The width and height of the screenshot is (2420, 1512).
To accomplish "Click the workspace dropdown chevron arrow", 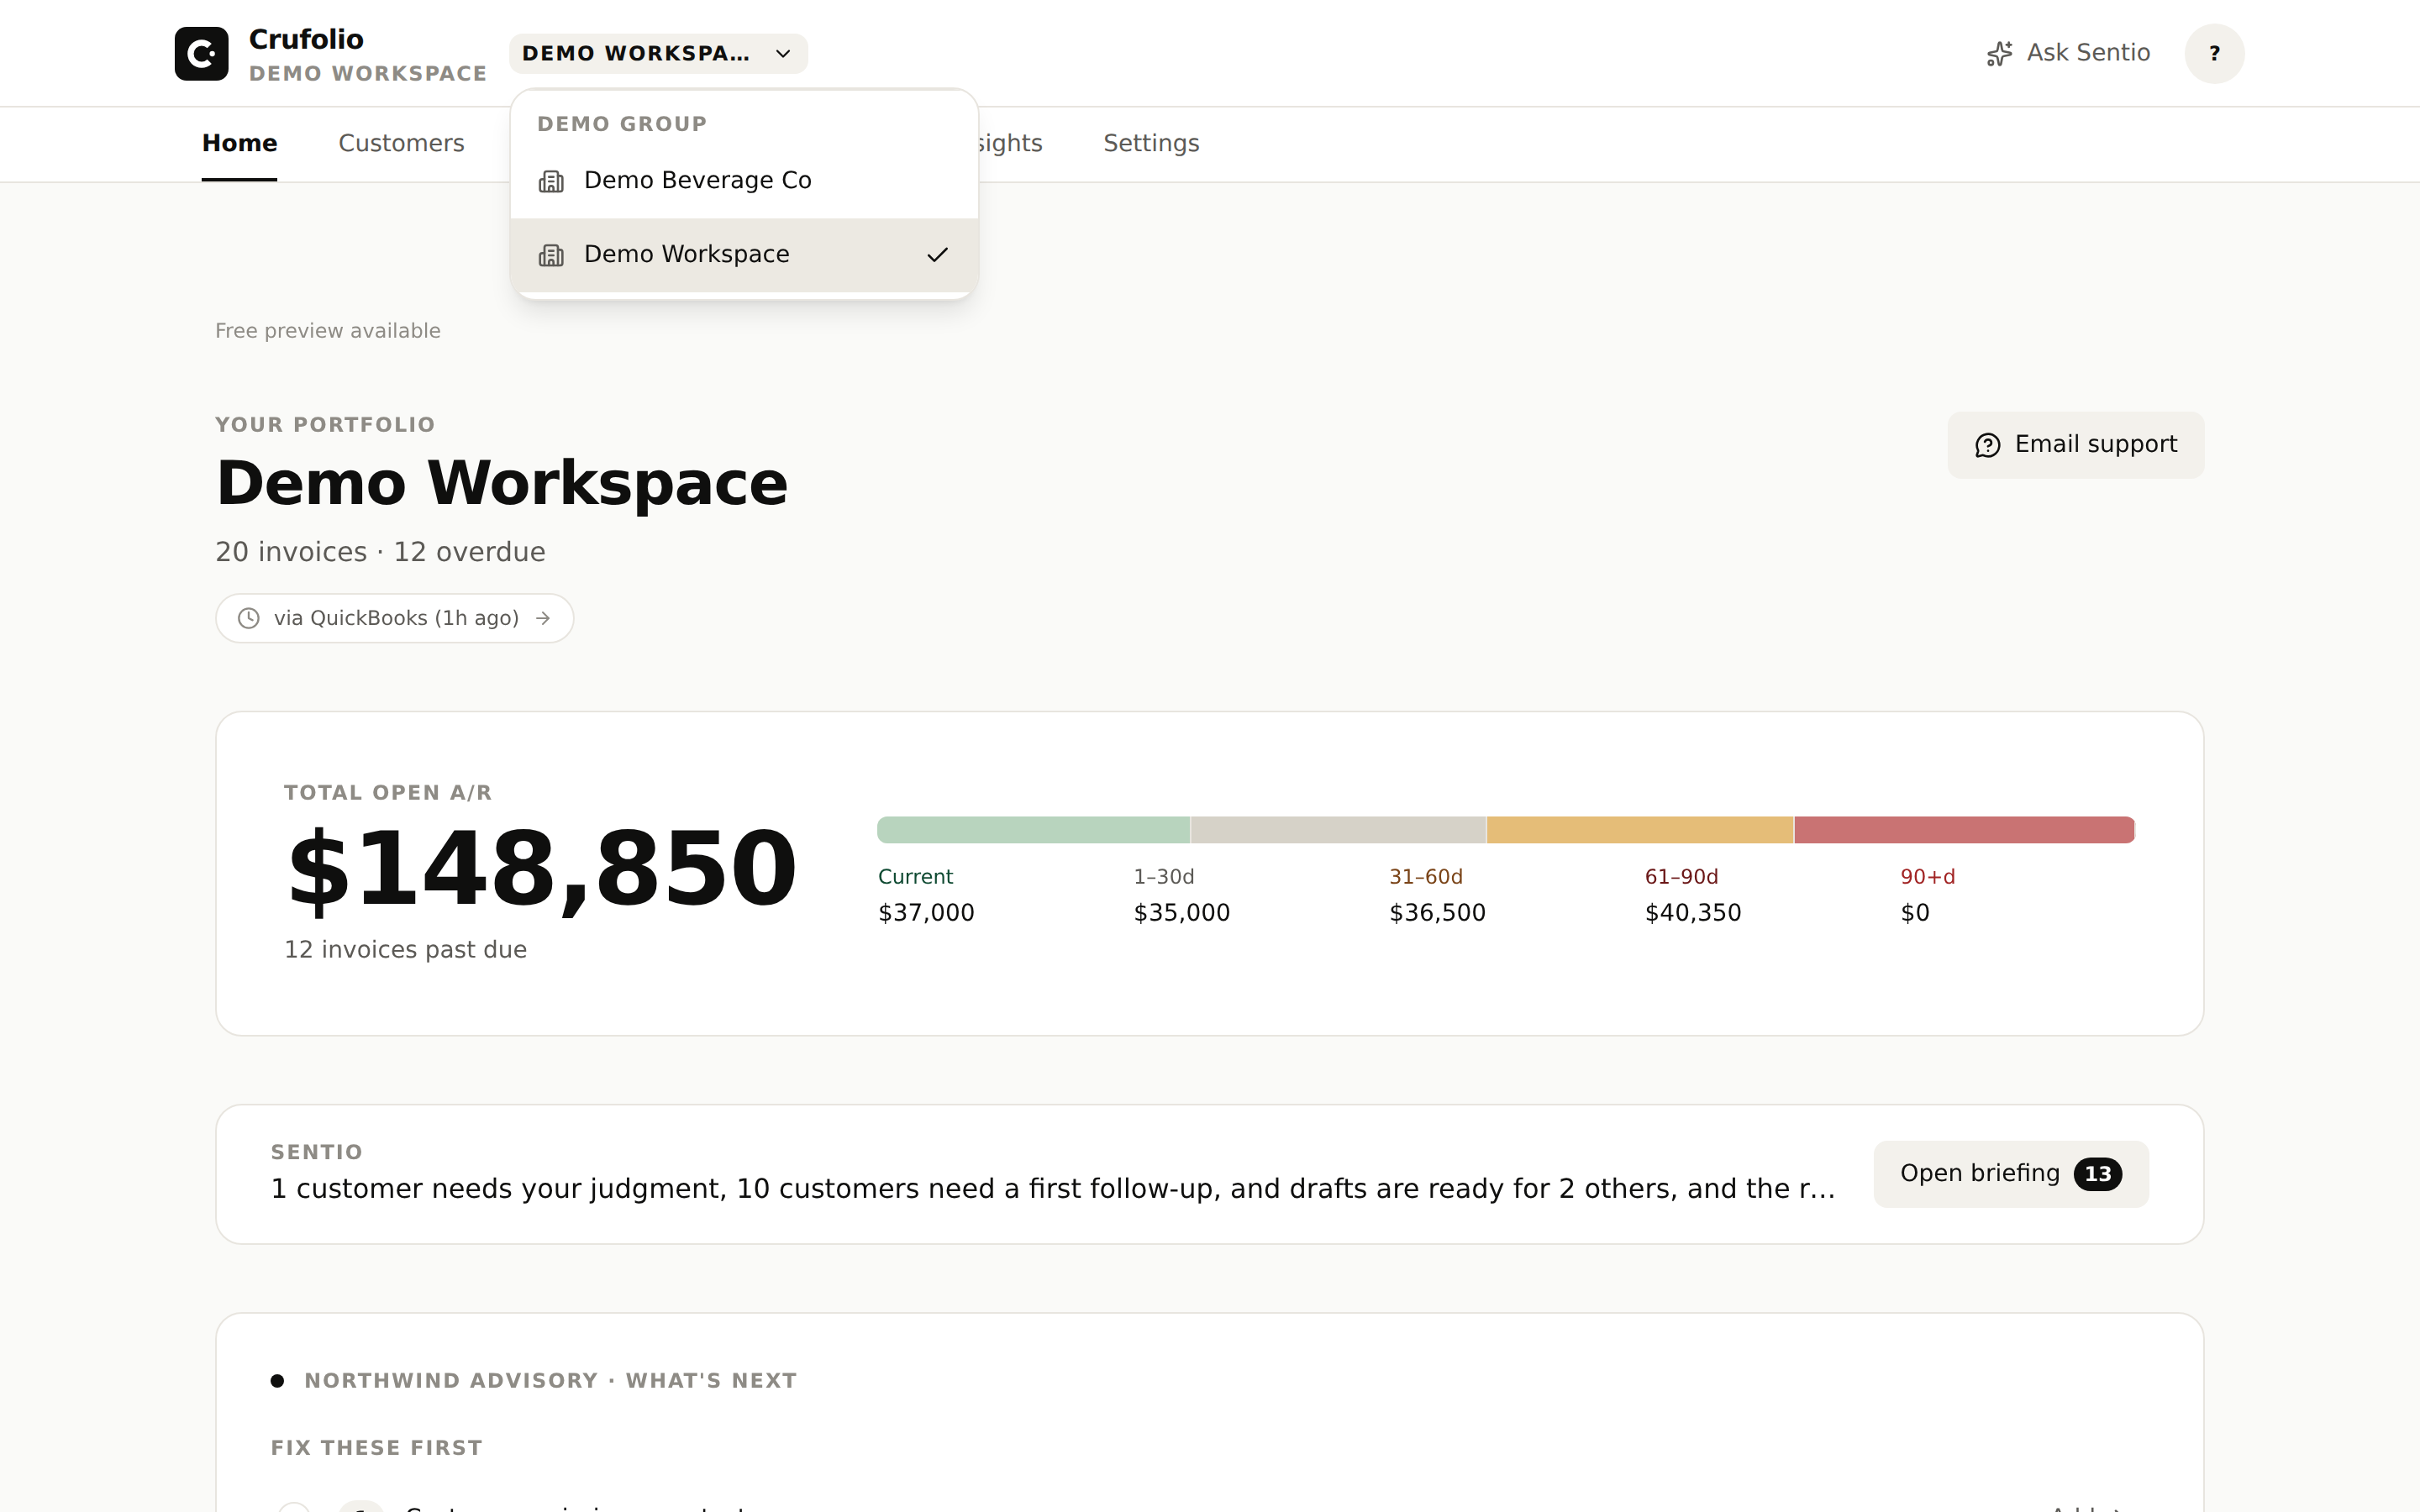I will tap(783, 54).
